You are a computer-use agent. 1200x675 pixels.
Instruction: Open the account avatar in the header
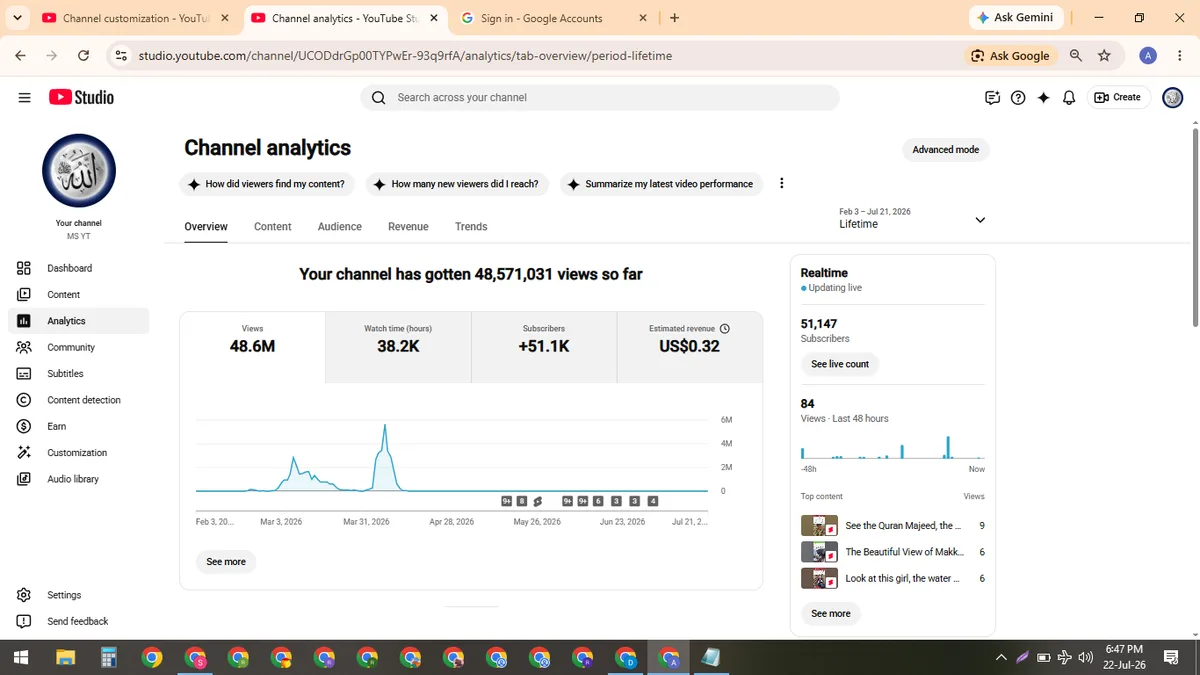click(1173, 97)
